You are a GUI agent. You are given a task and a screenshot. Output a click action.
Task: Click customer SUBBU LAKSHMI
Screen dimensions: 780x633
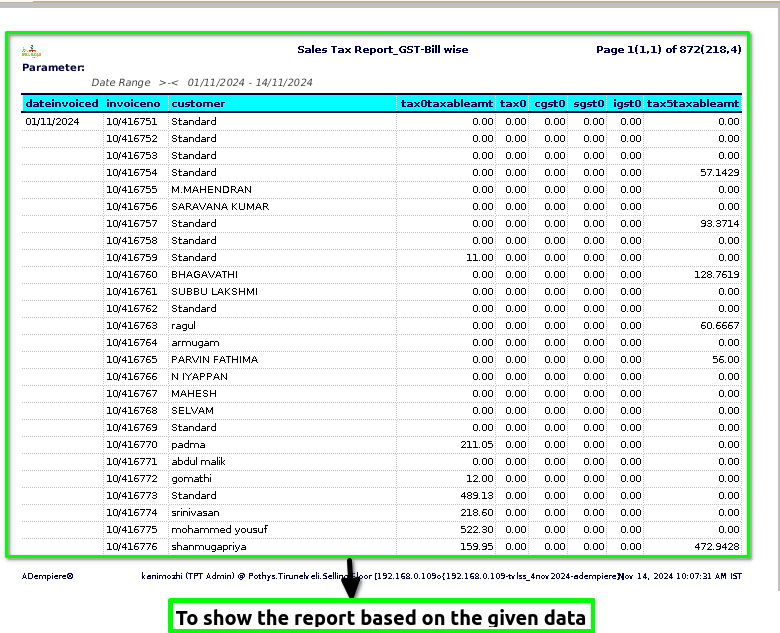(214, 292)
